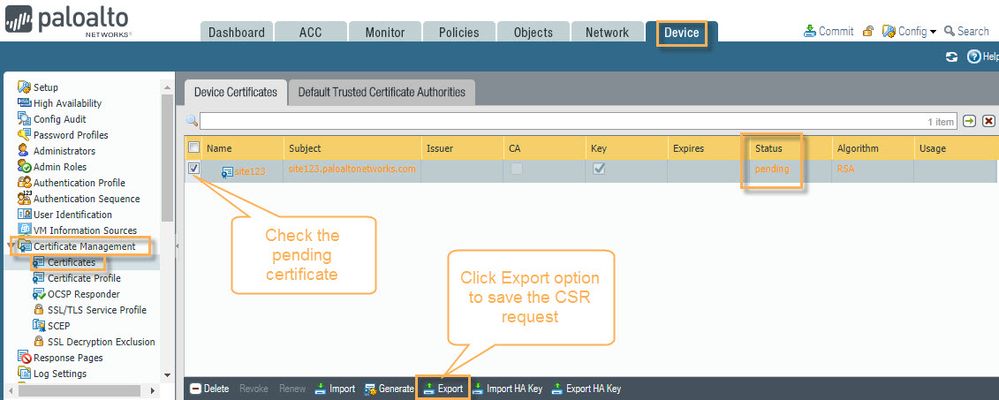This screenshot has height=400, width=999.
Task: Click the SCEP icon
Action: (x=38, y=326)
